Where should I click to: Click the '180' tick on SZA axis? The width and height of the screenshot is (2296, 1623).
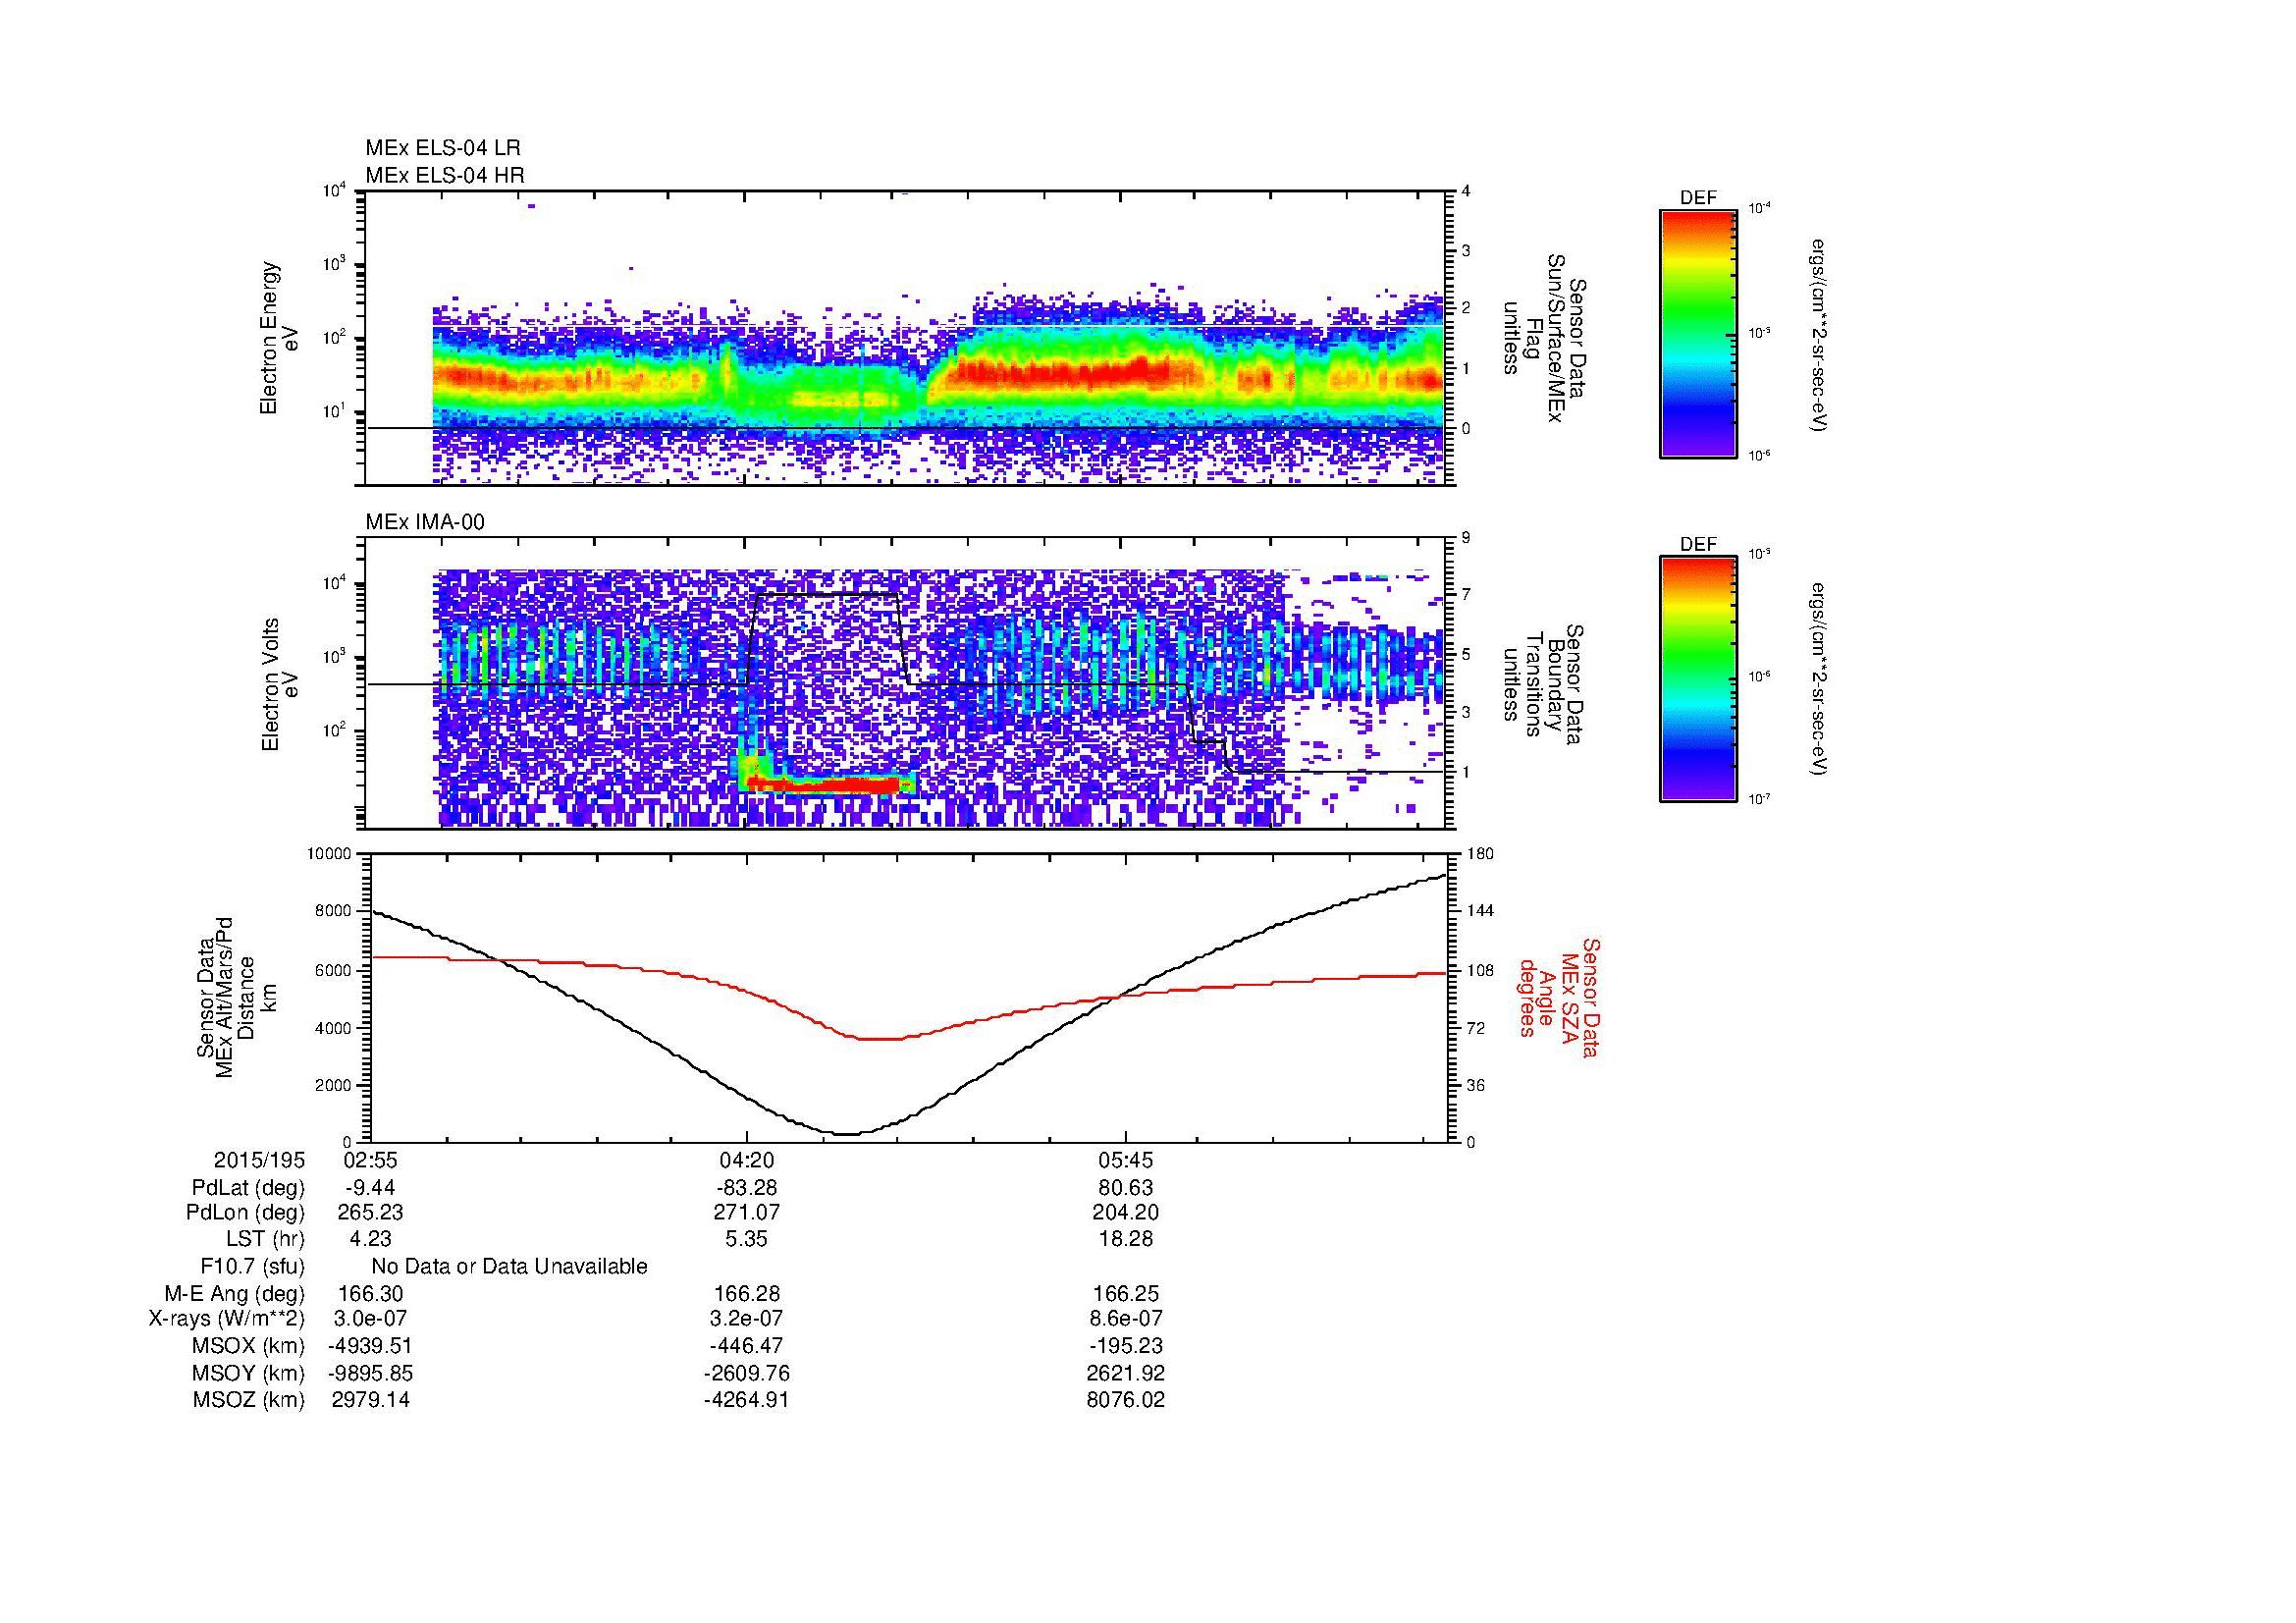pos(1481,854)
